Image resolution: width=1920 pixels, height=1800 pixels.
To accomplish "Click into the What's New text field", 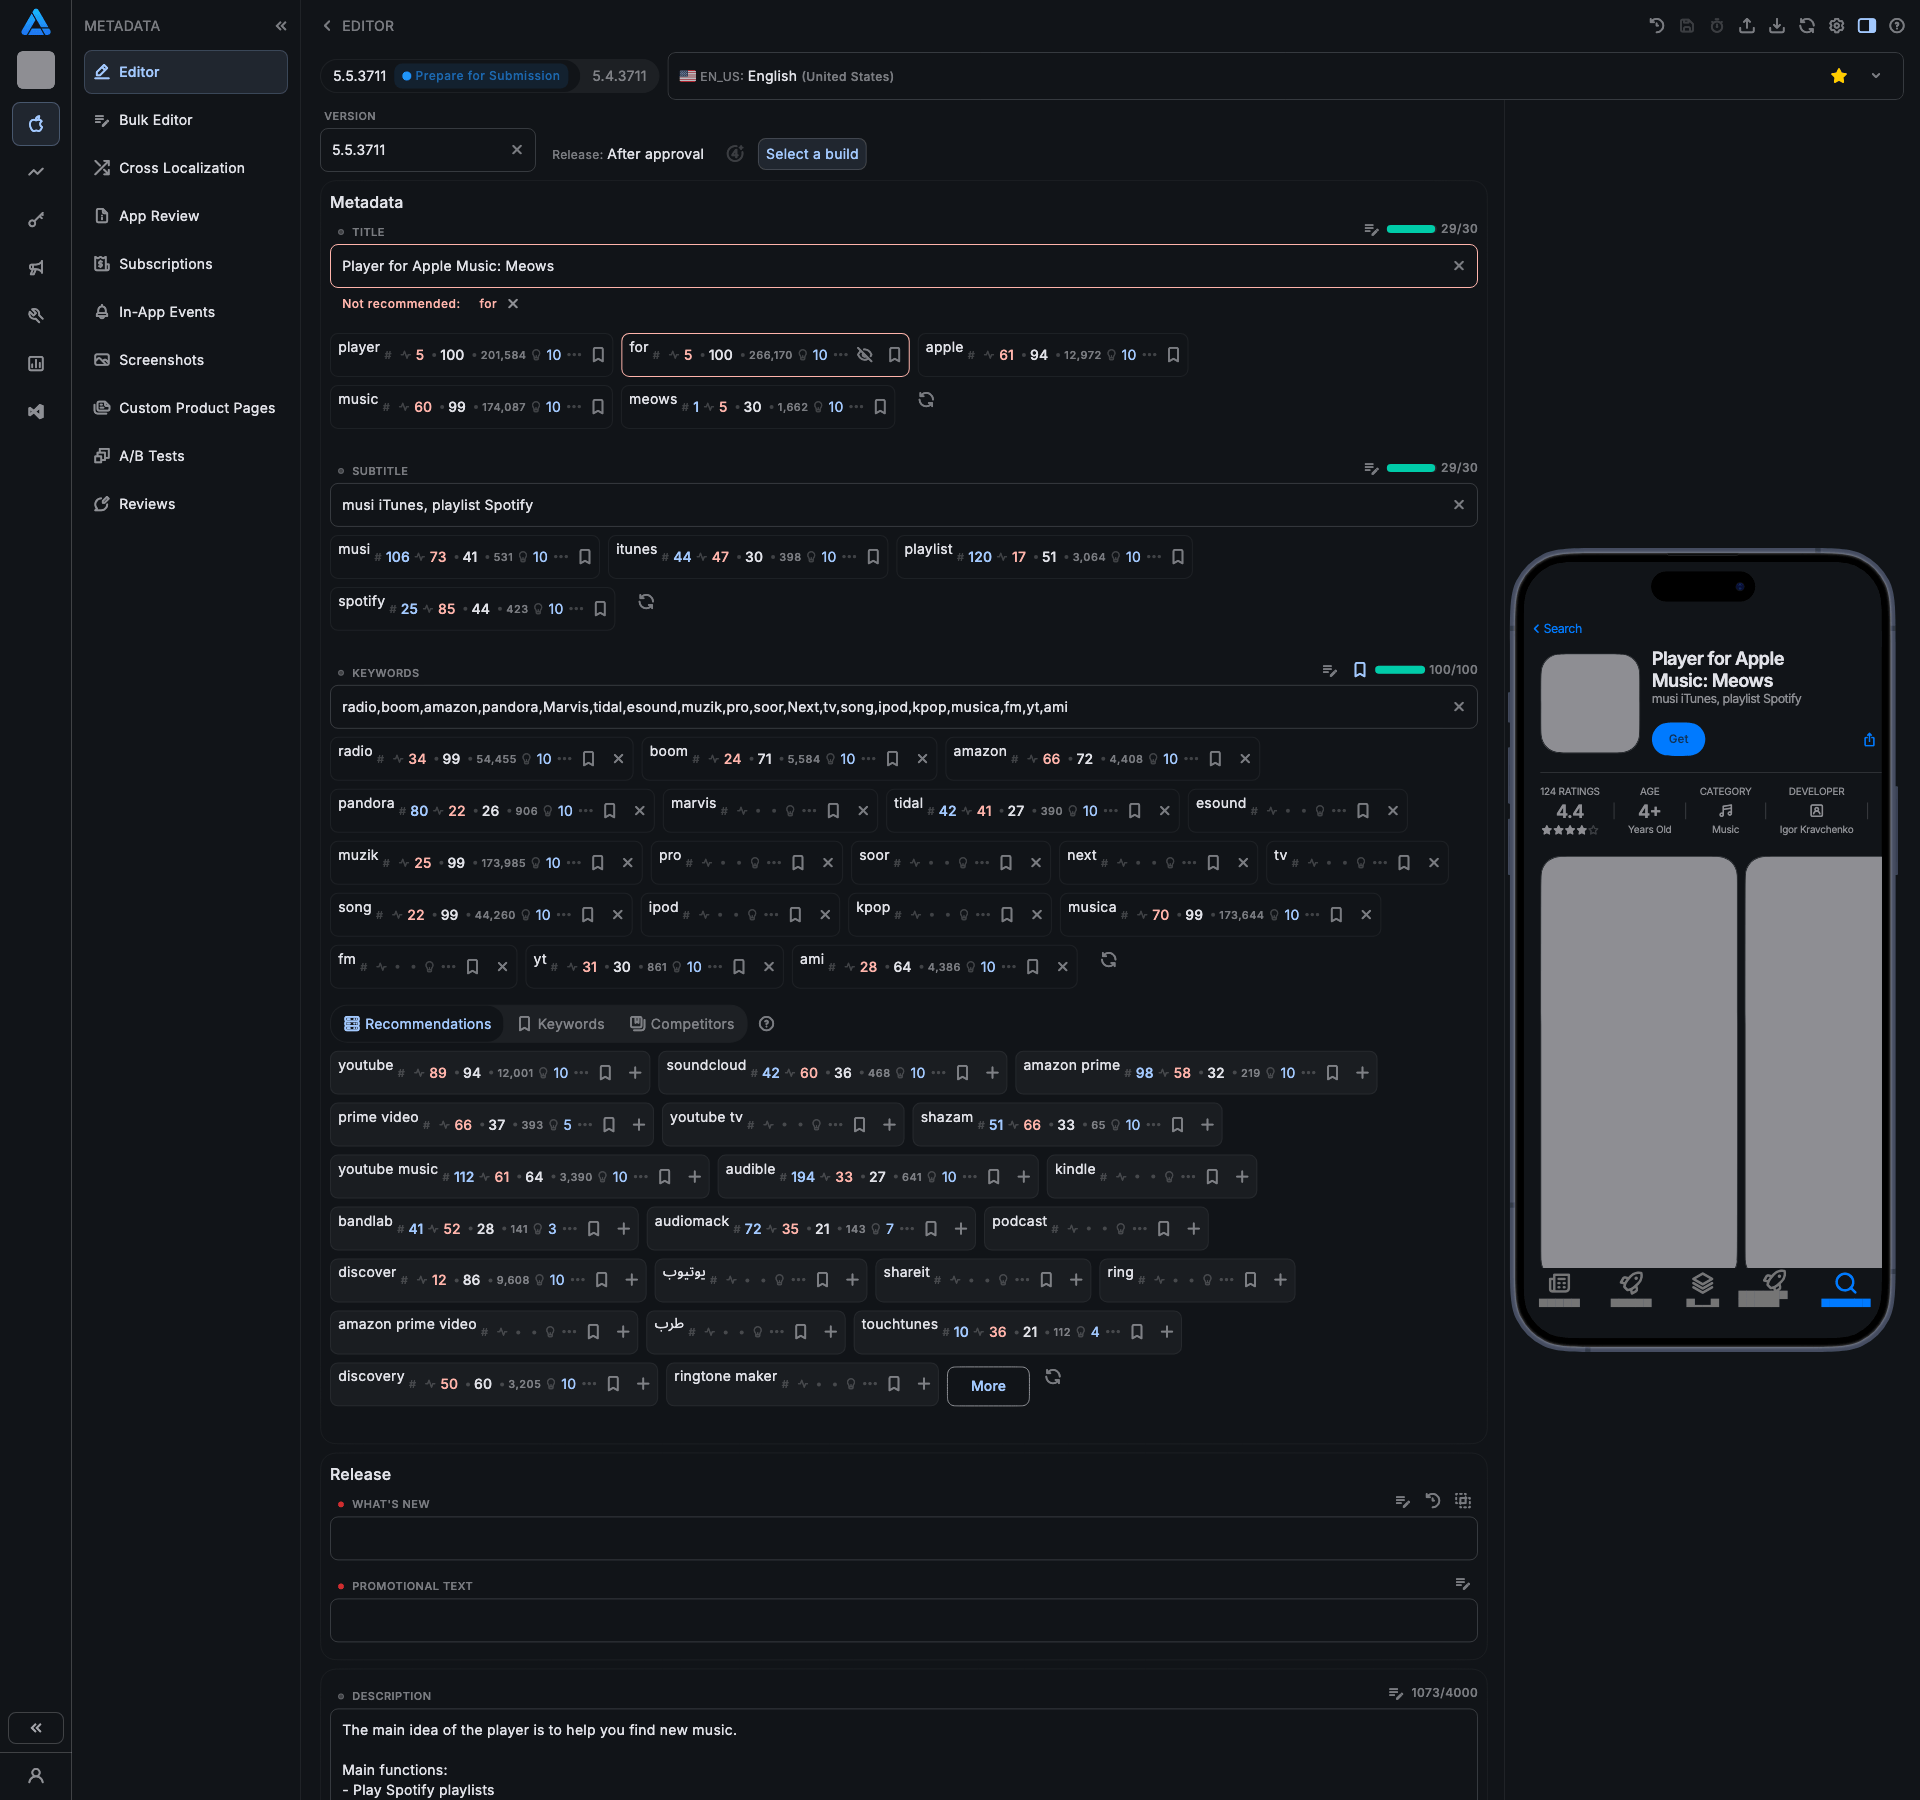I will pos(903,1539).
